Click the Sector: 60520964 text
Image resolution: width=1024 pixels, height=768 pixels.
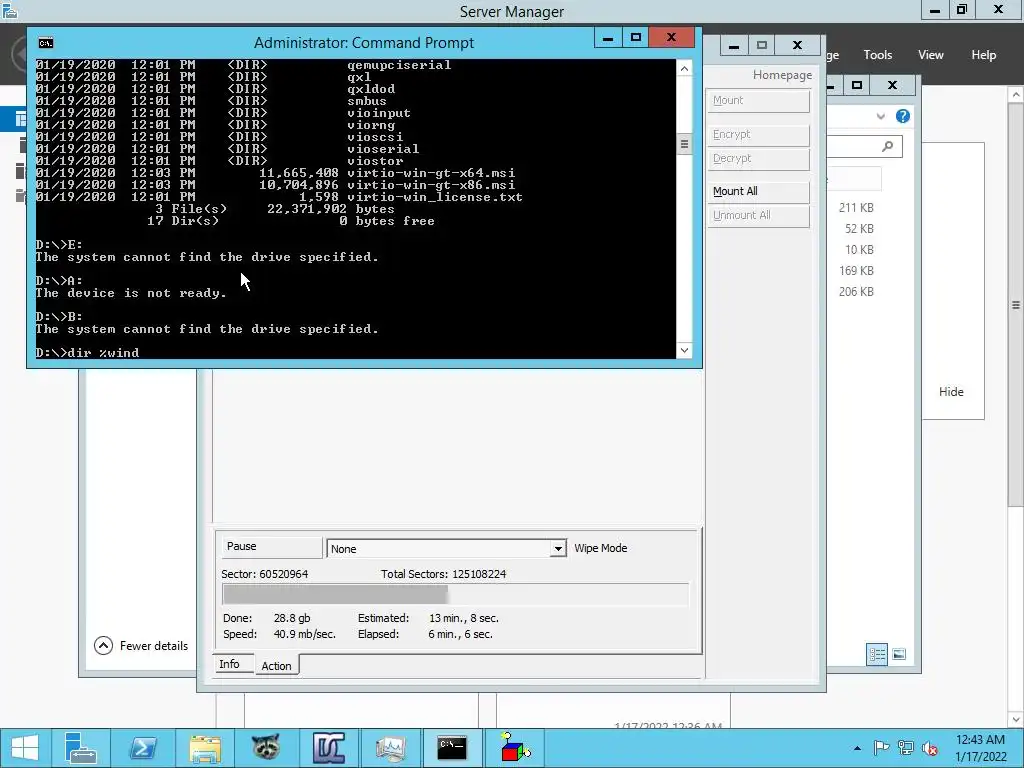[264, 574]
